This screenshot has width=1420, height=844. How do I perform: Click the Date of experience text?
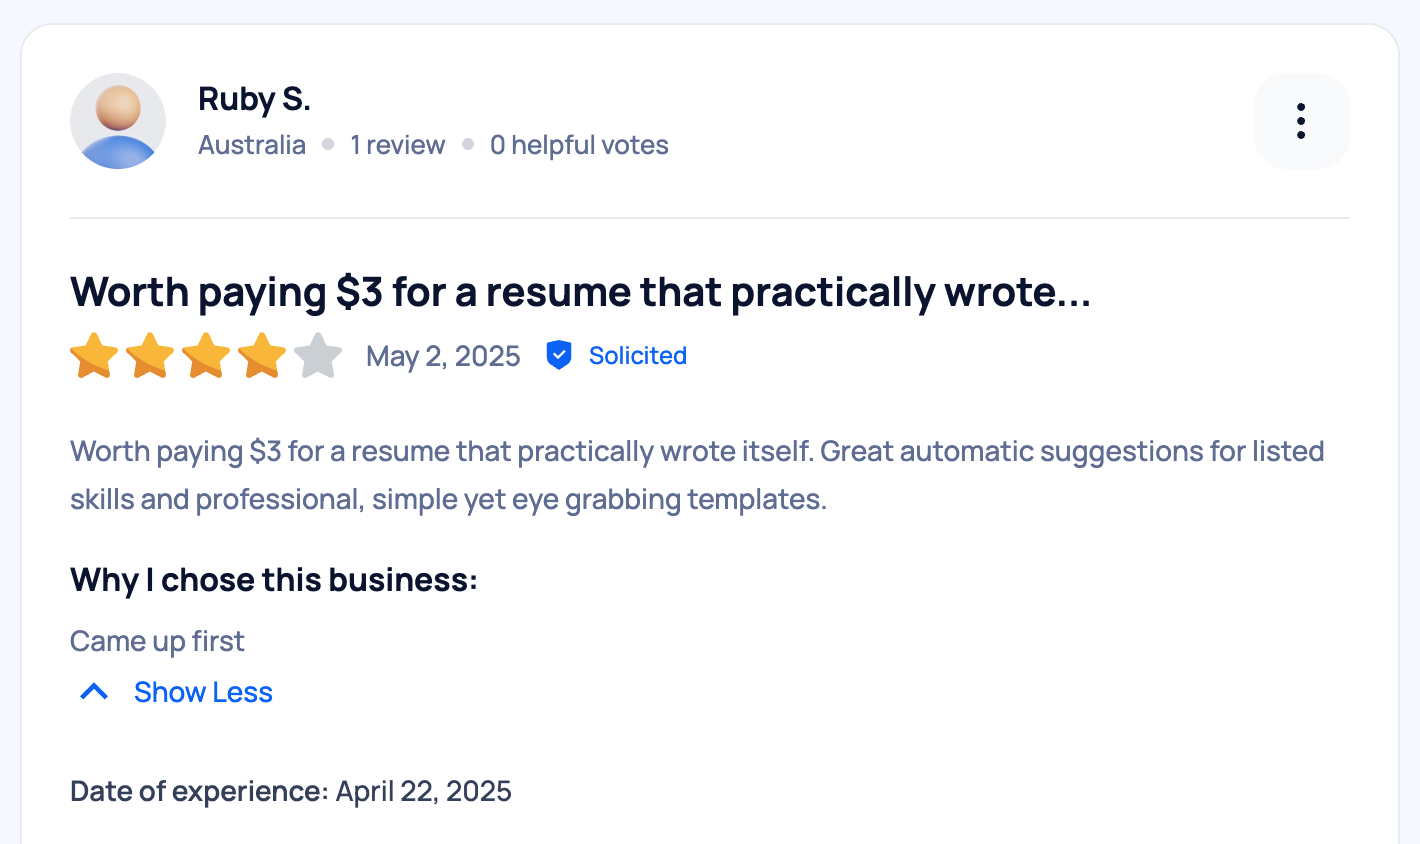pos(290,790)
